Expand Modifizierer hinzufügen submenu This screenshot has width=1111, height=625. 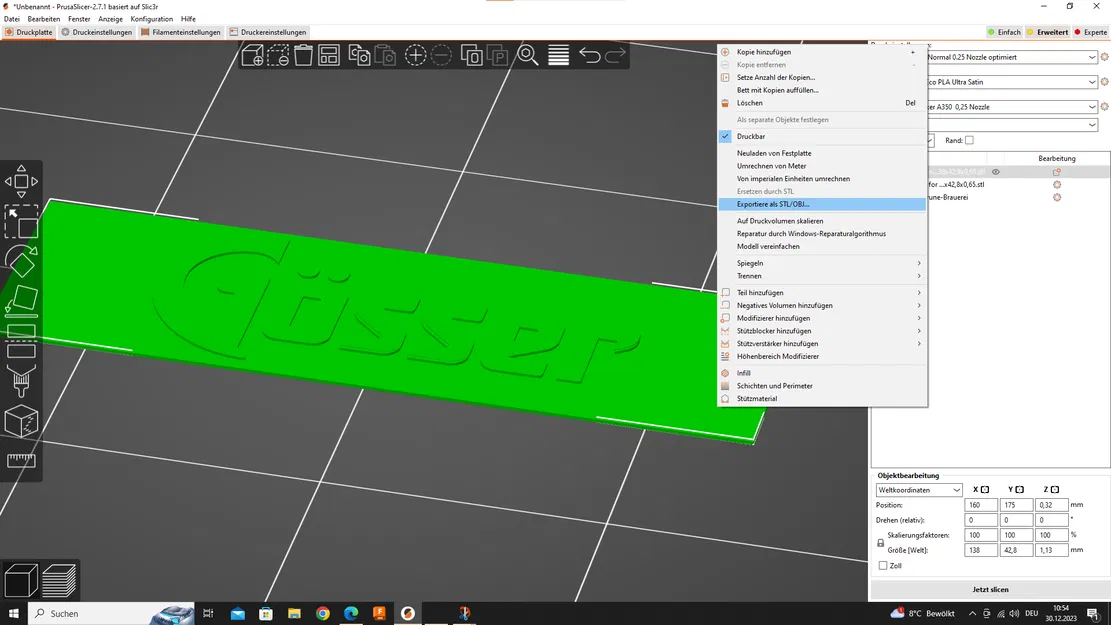pos(822,318)
